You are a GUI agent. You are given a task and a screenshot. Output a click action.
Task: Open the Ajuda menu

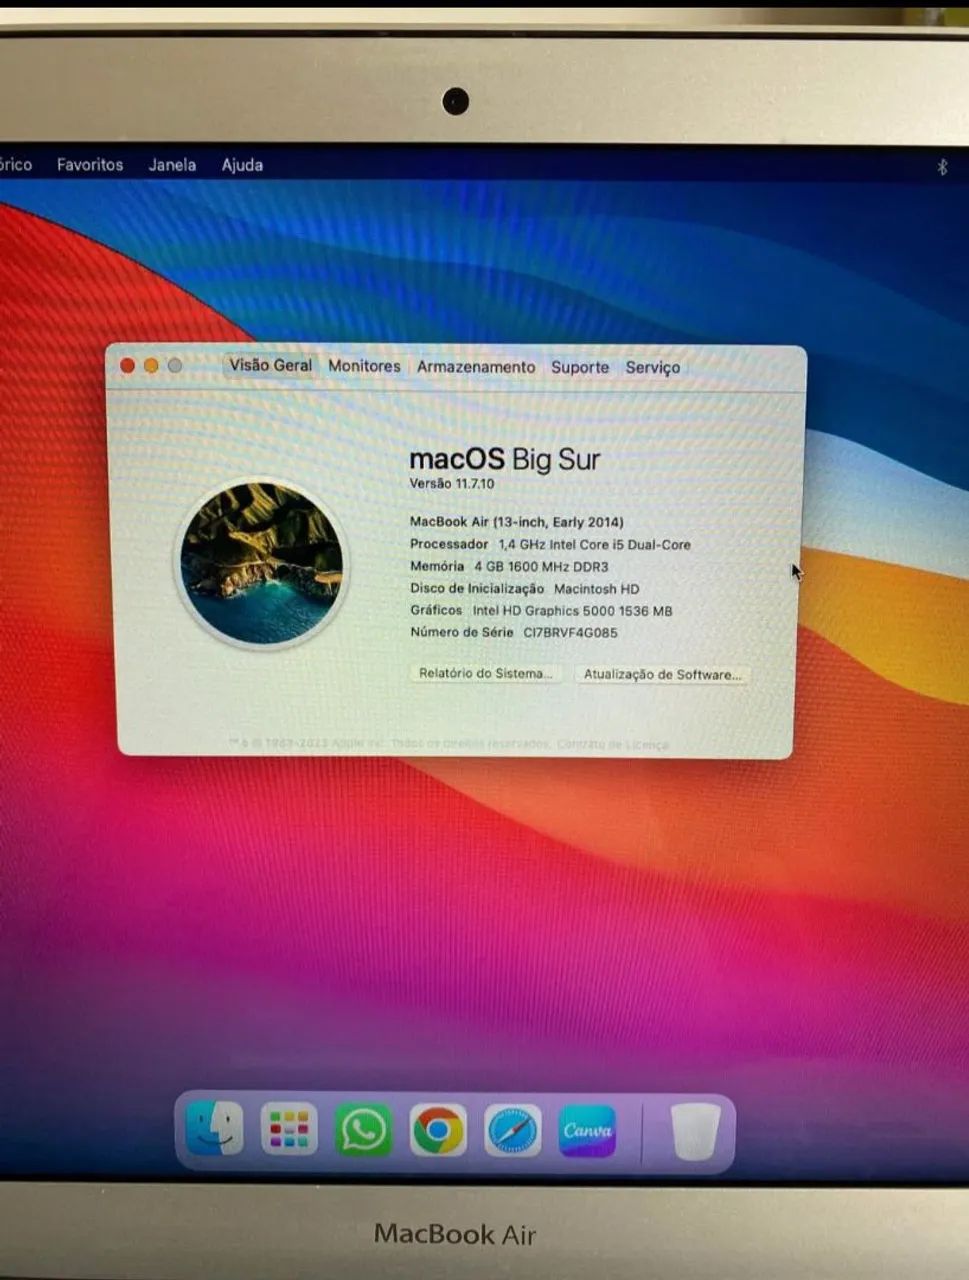(241, 164)
